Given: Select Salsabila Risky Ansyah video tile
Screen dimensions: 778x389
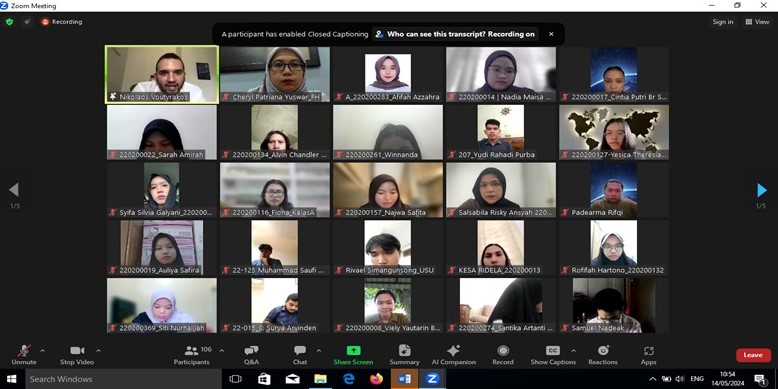Looking at the screenshot, I should 501,190.
